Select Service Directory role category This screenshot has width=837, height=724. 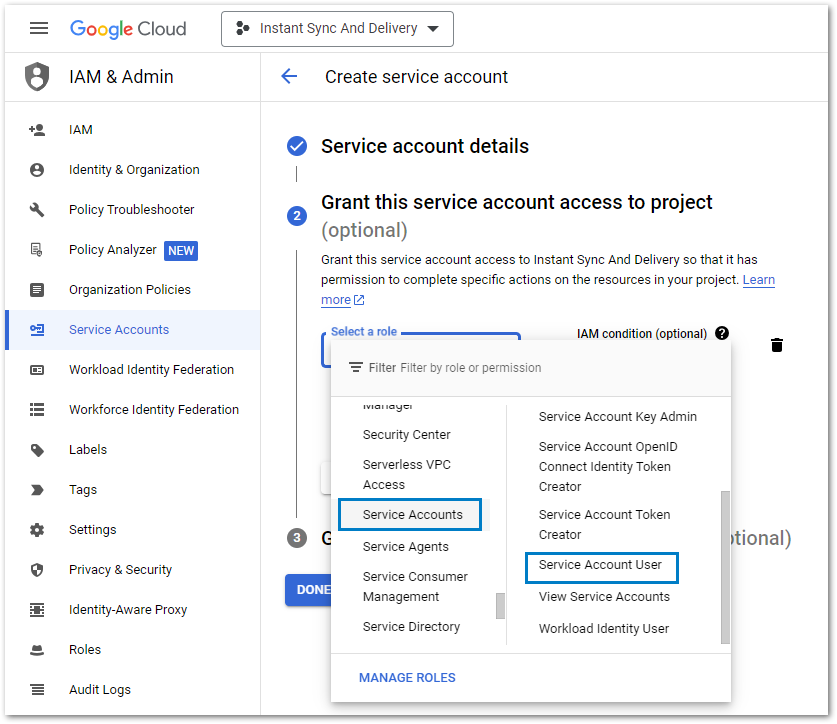(411, 627)
